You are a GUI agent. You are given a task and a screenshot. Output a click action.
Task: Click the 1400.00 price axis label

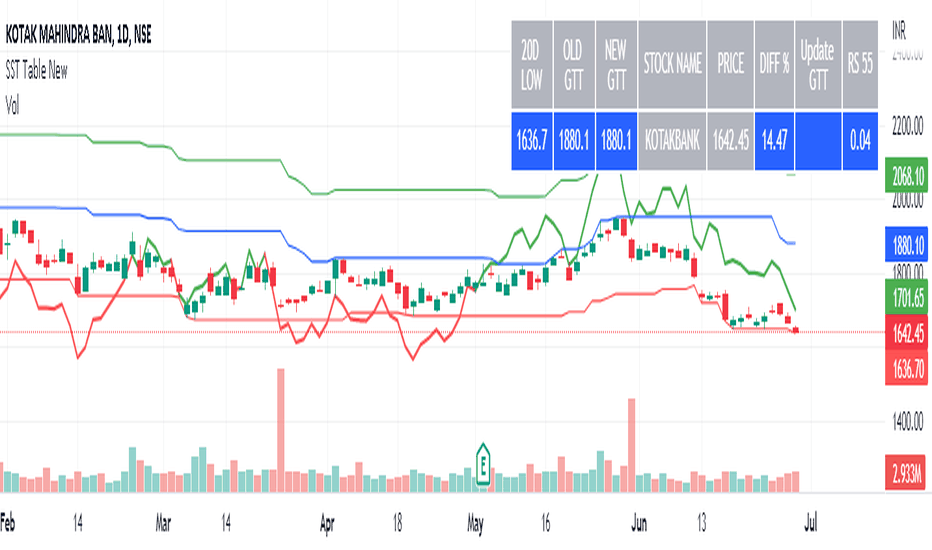point(908,422)
